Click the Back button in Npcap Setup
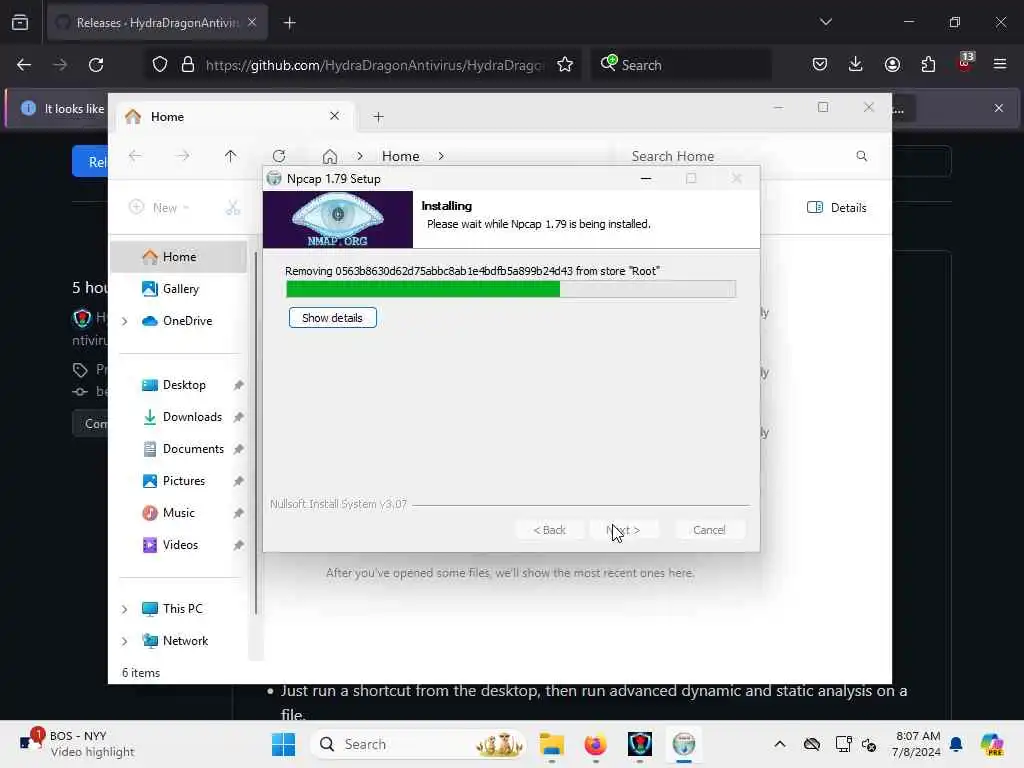The height and width of the screenshot is (768, 1024). click(549, 530)
